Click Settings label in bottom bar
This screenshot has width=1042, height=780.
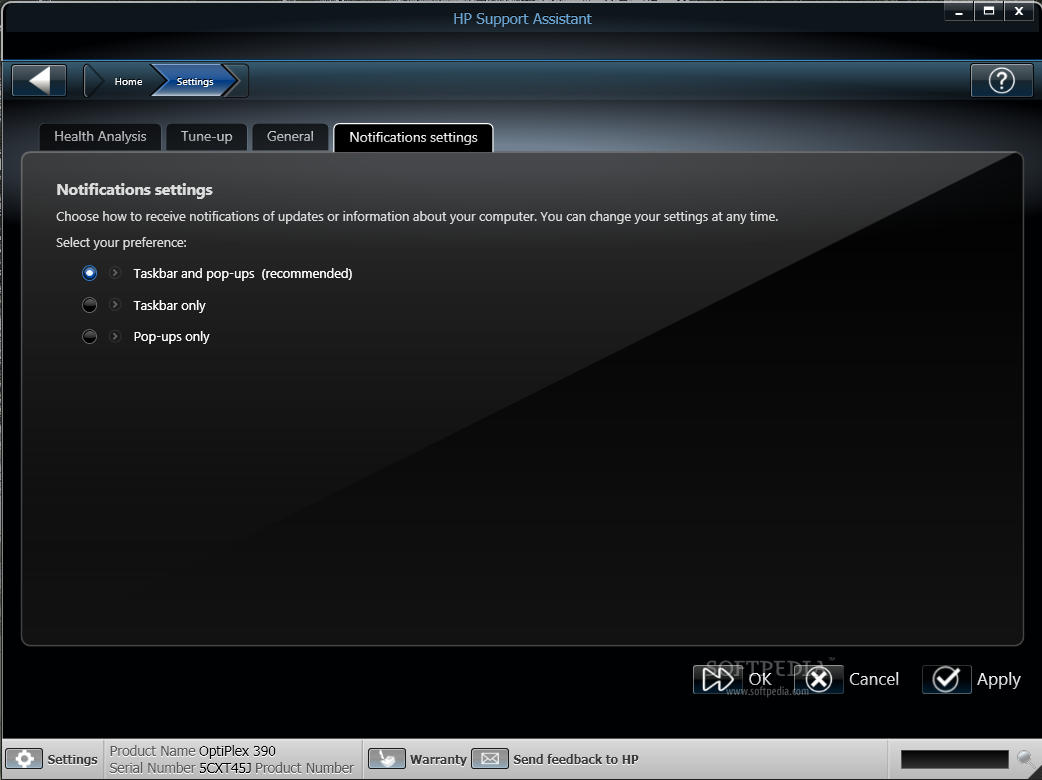72,759
